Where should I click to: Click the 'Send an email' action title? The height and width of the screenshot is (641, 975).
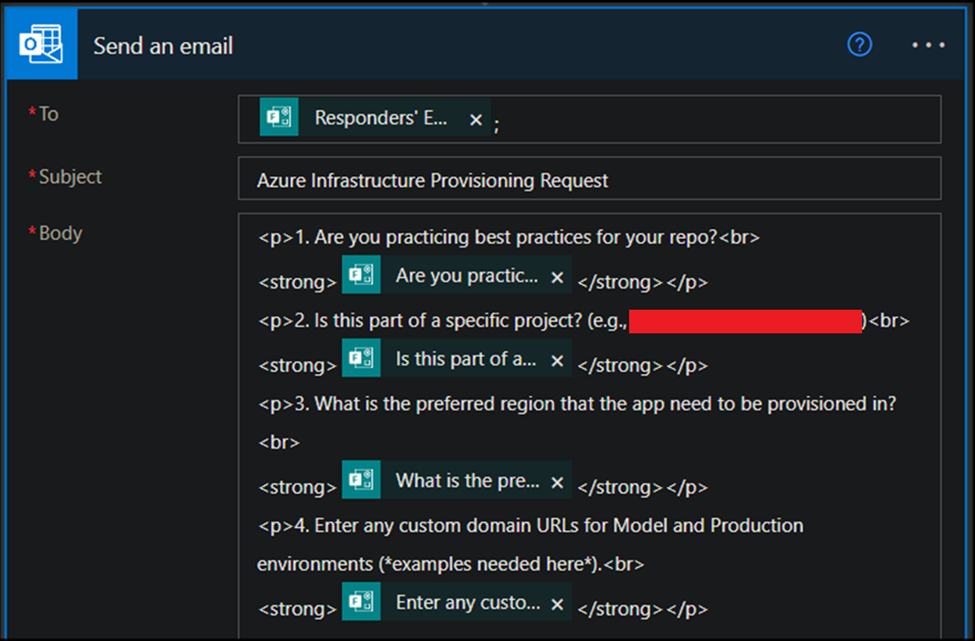point(163,46)
